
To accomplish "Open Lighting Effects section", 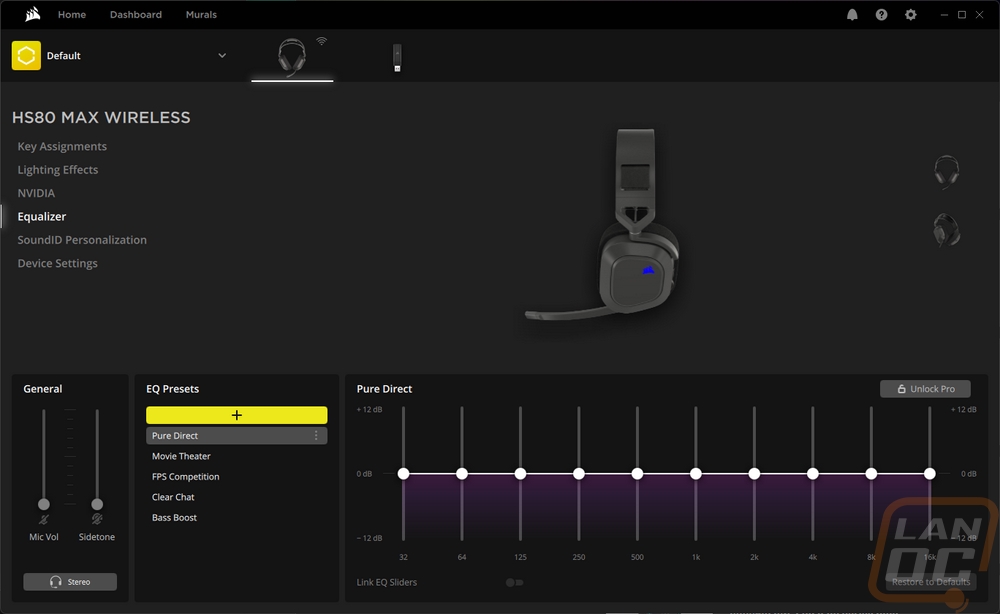I will click(57, 170).
